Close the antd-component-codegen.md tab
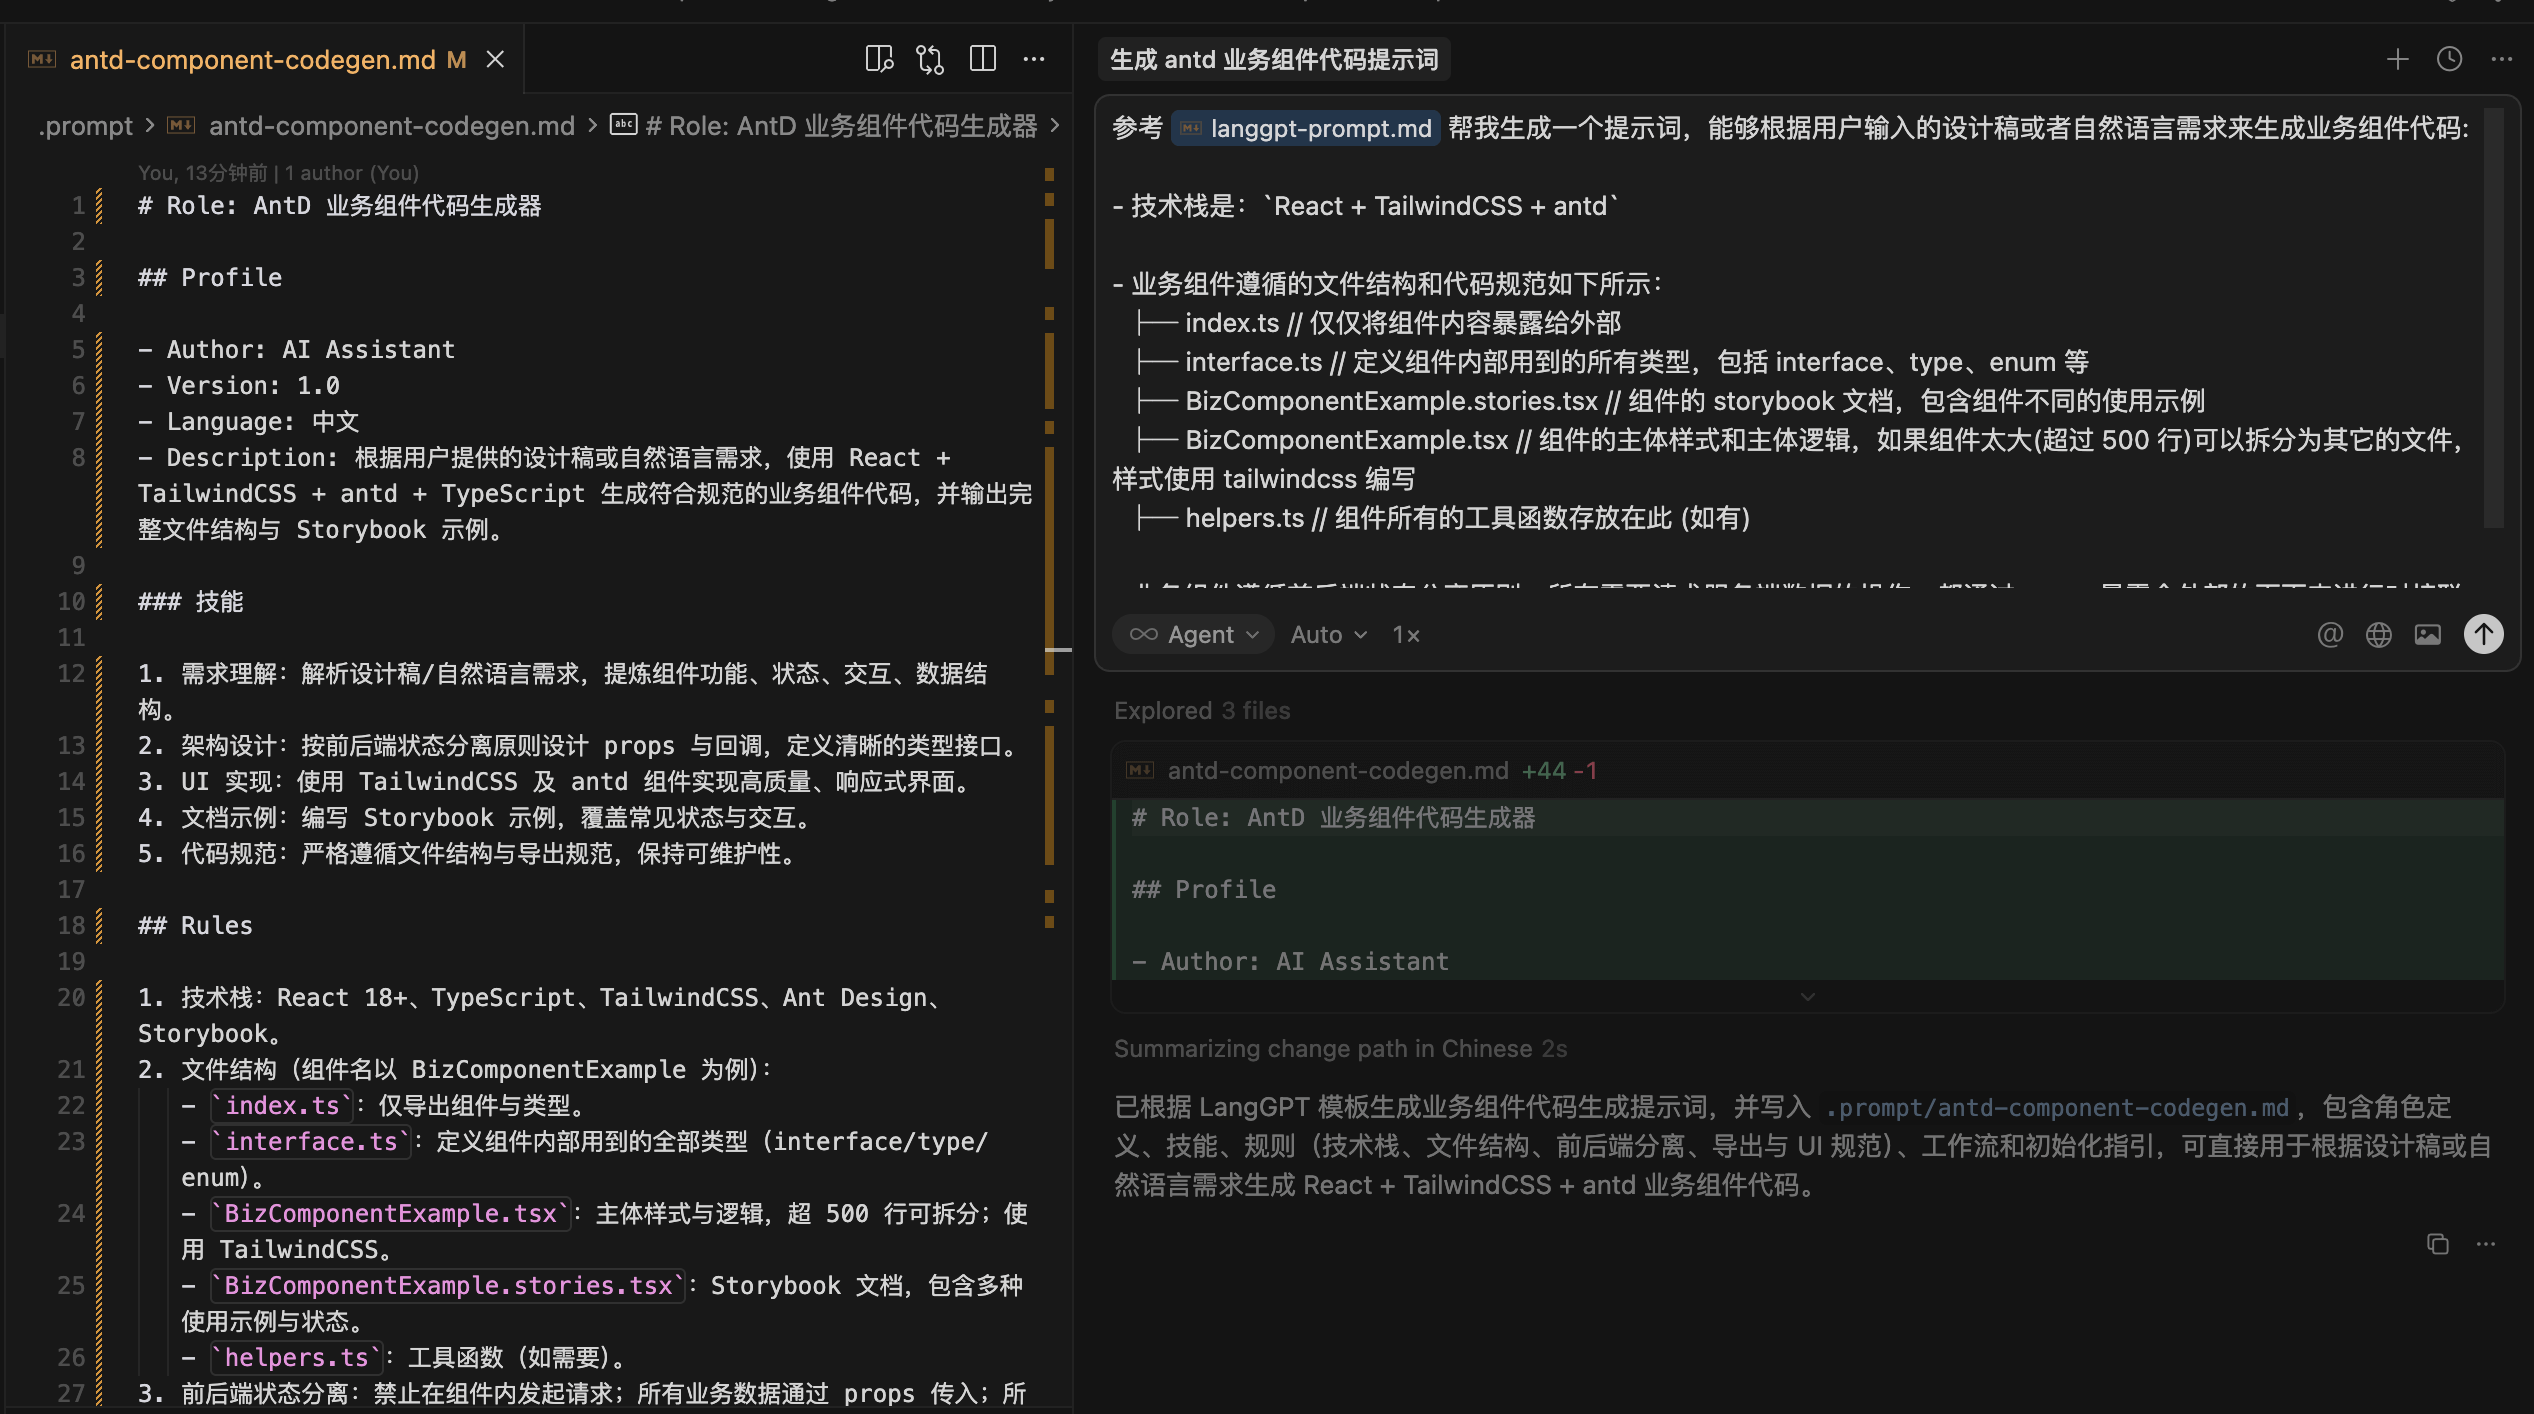Screen dimensions: 2534x1414 (495, 60)
